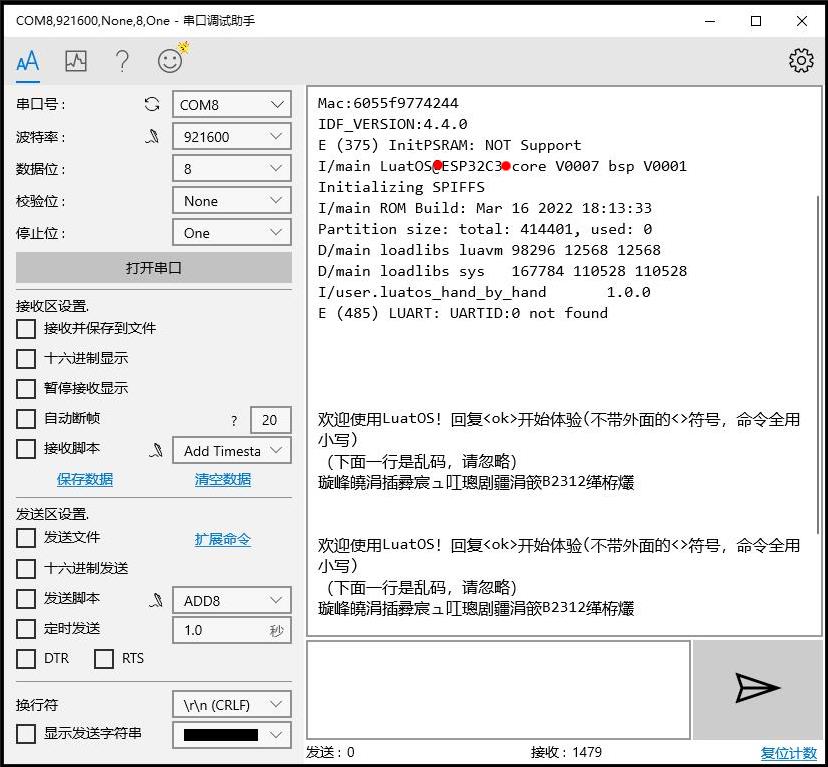The width and height of the screenshot is (828, 767).
Task: Click the 打开串口 button
Action: 154,268
